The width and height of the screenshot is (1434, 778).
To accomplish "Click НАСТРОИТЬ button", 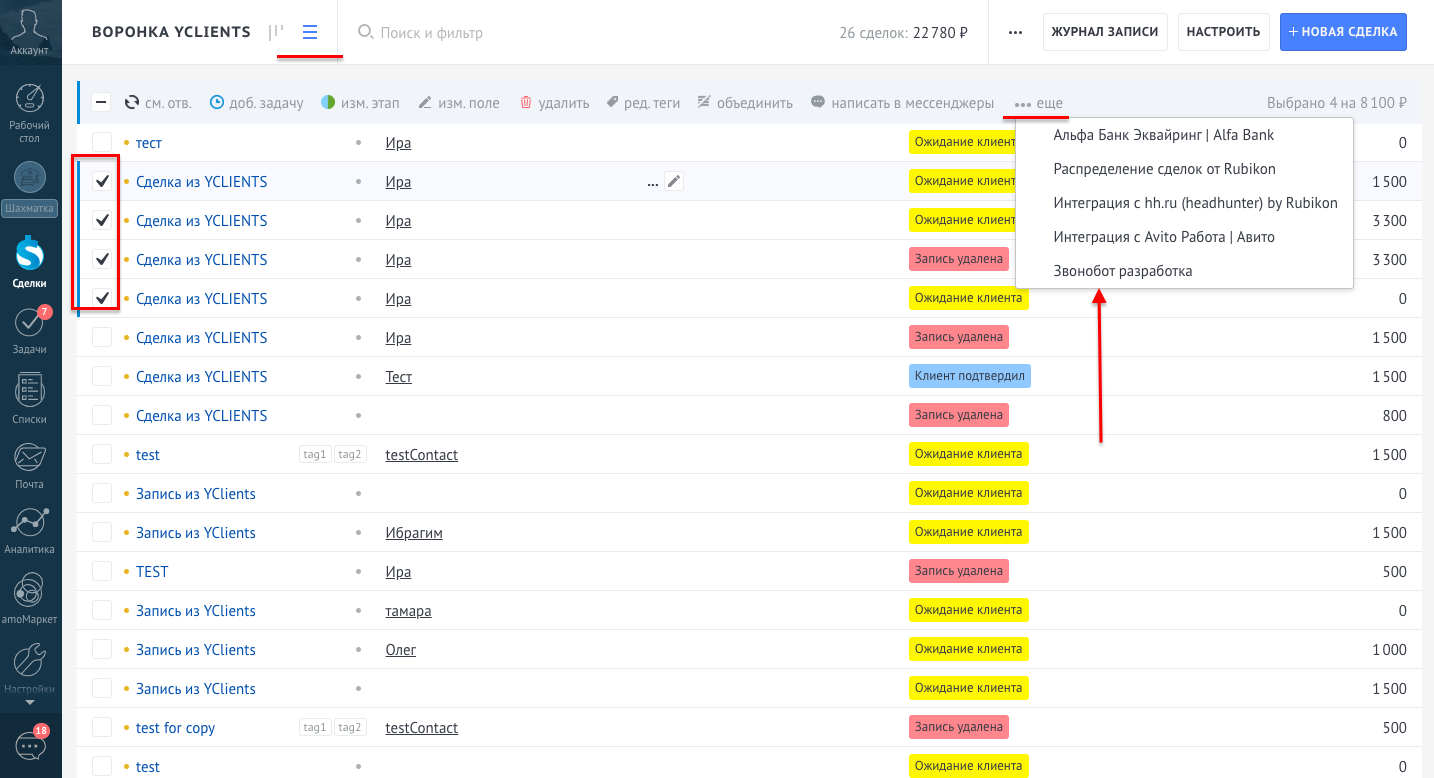I will coord(1223,32).
